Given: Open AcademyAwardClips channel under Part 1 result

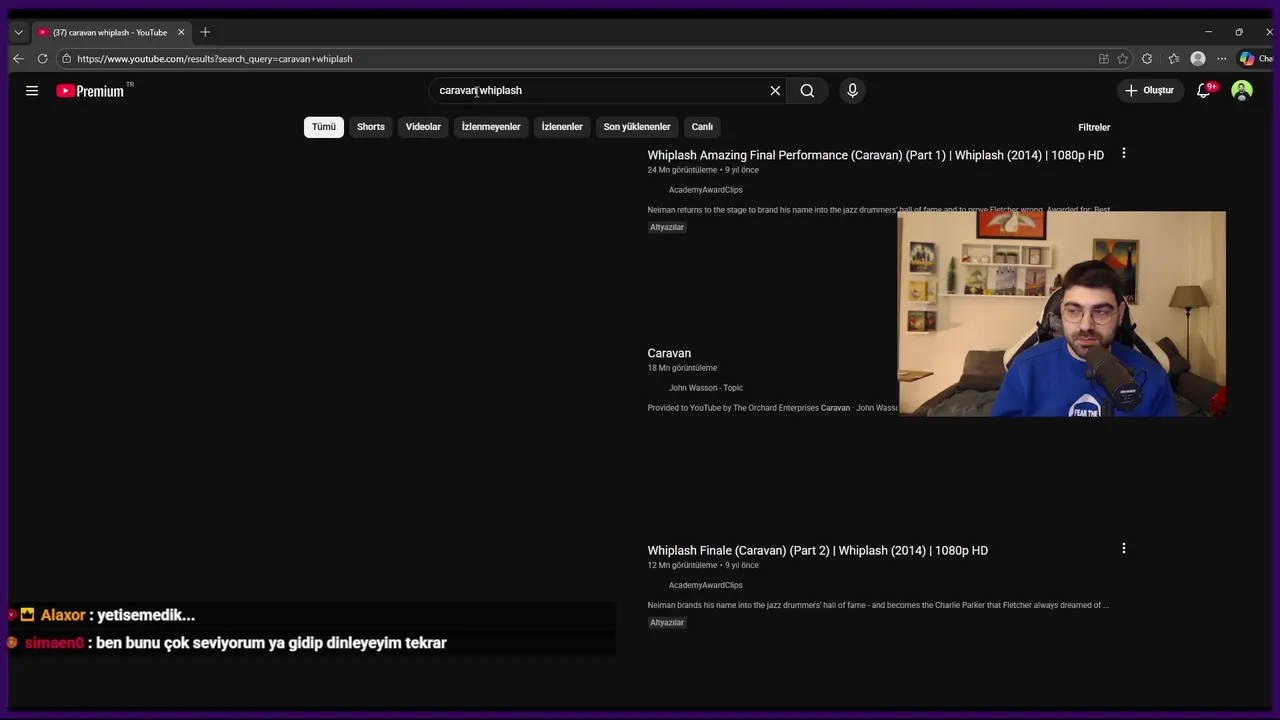Looking at the screenshot, I should (x=705, y=190).
